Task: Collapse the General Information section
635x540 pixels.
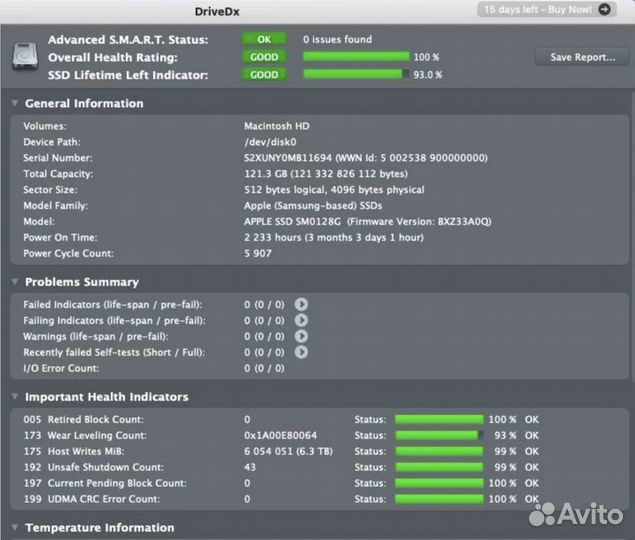Action: pyautogui.click(x=15, y=103)
